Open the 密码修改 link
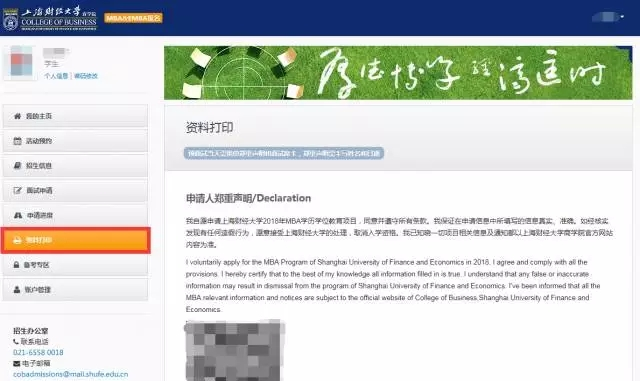The image size is (640, 381). tap(86, 76)
